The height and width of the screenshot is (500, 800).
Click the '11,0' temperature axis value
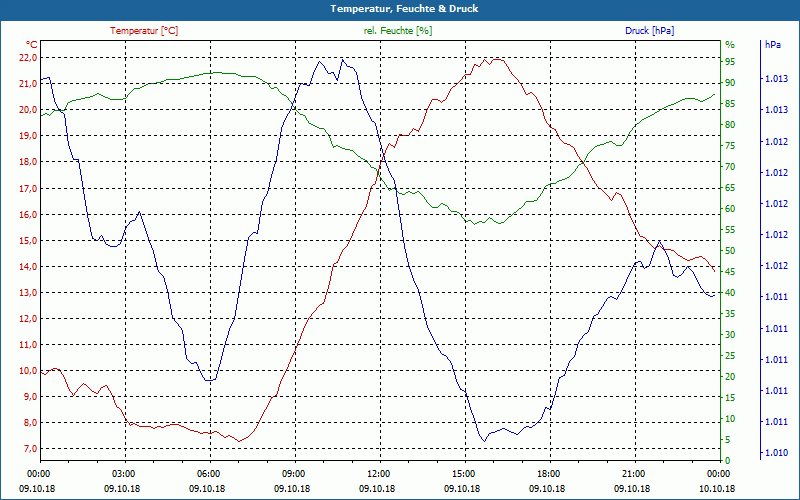28,345
